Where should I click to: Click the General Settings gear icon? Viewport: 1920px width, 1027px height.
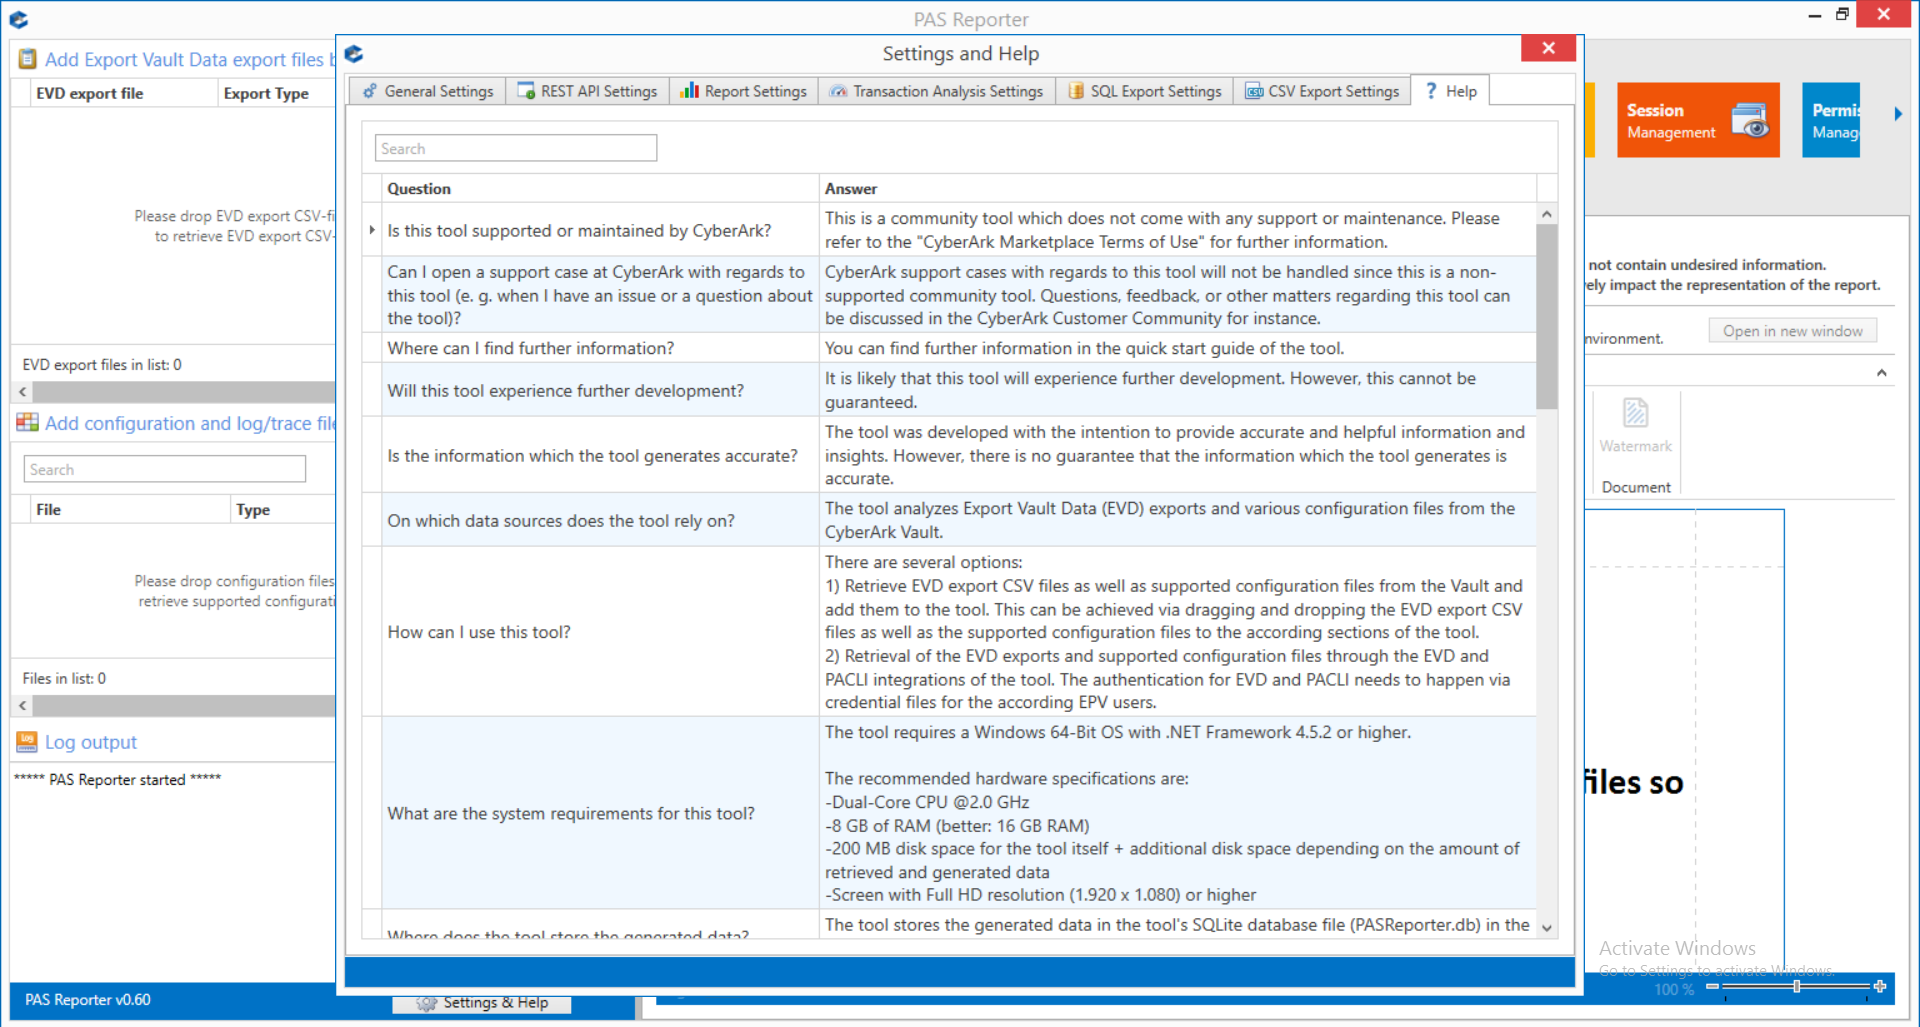coord(370,91)
